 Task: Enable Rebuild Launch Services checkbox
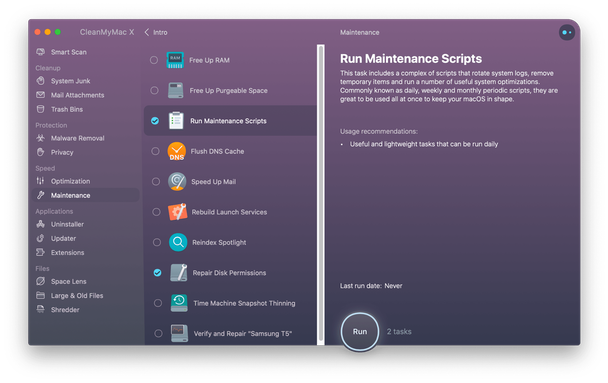pos(156,212)
